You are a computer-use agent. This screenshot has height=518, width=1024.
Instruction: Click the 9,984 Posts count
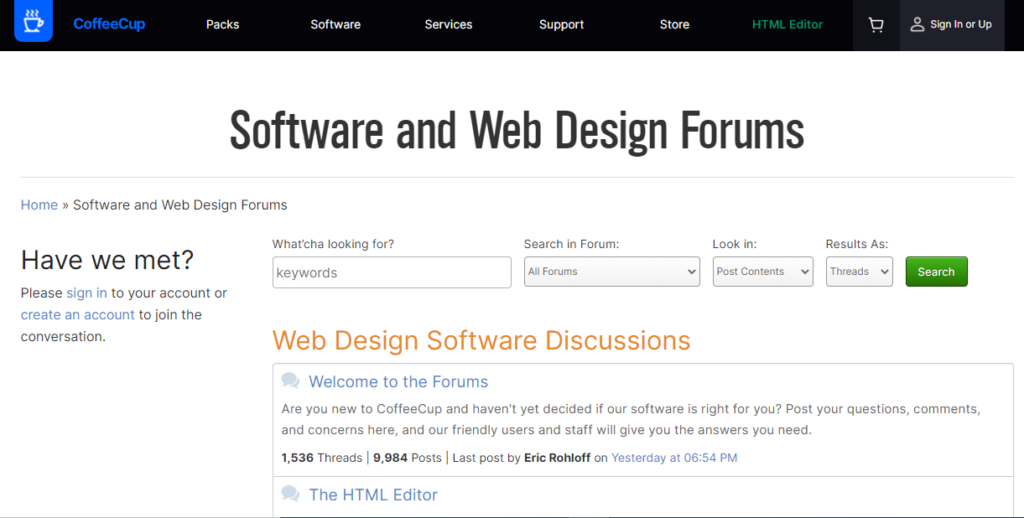click(x=408, y=458)
